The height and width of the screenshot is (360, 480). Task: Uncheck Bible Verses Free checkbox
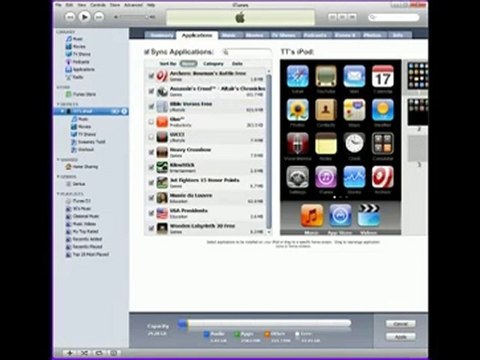[151, 107]
